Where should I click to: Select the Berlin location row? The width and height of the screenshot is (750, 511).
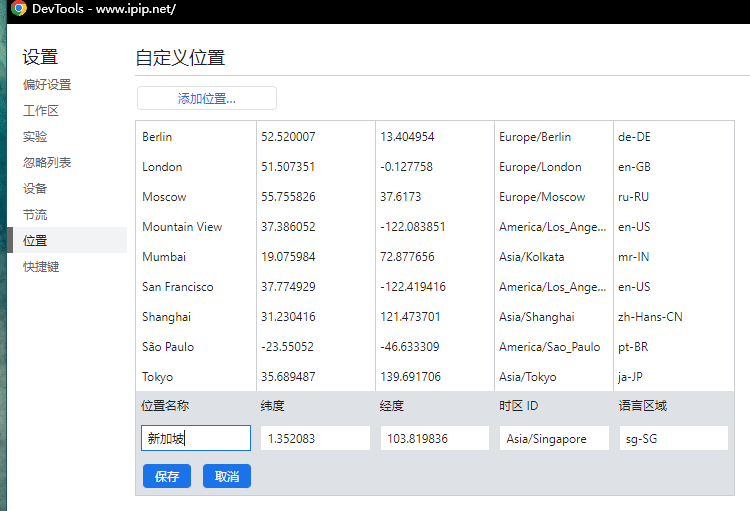click(x=158, y=137)
